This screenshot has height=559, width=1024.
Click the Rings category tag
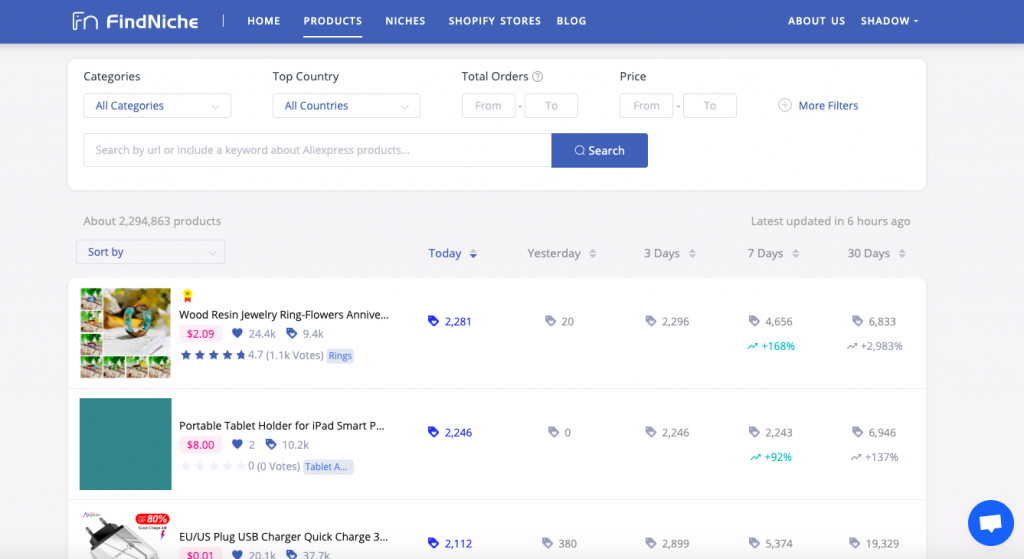(x=340, y=355)
